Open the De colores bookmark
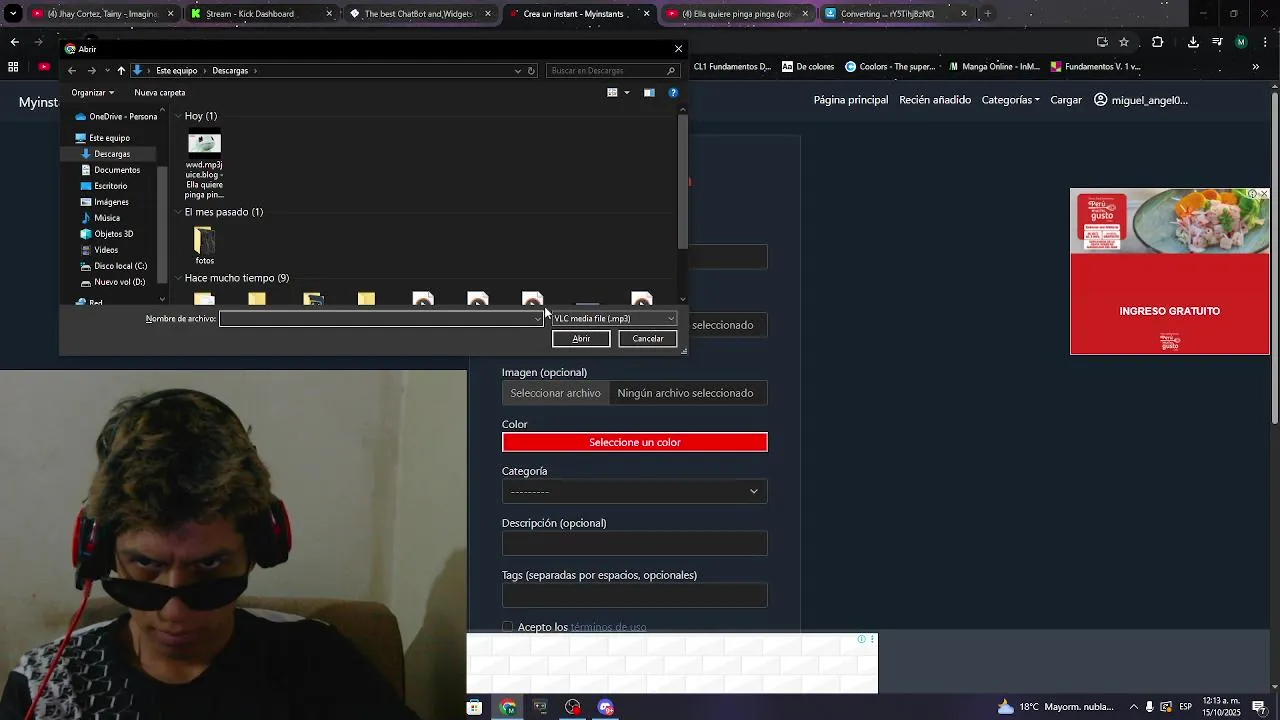 tap(808, 67)
